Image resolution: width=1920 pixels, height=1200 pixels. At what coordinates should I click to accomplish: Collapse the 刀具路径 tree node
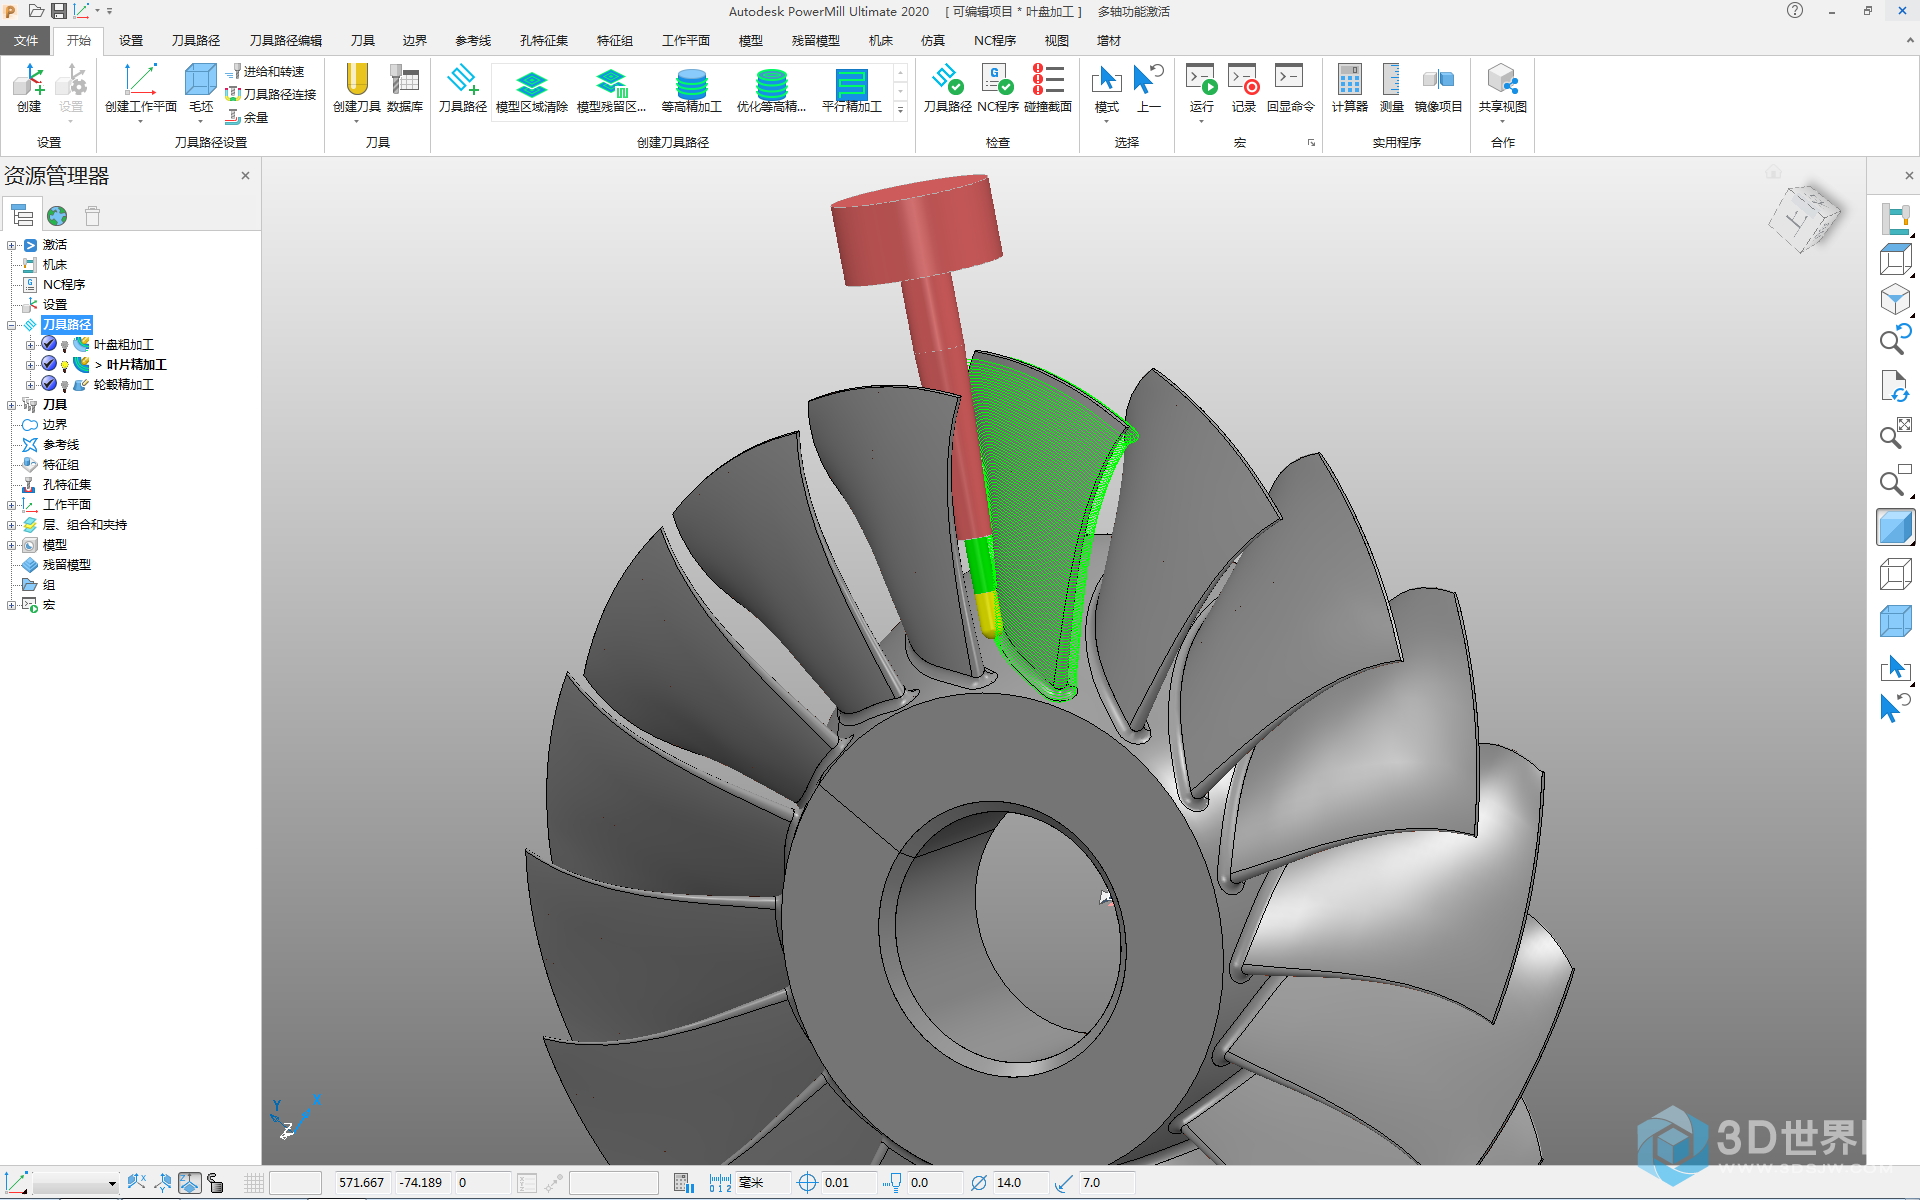click(x=11, y=325)
